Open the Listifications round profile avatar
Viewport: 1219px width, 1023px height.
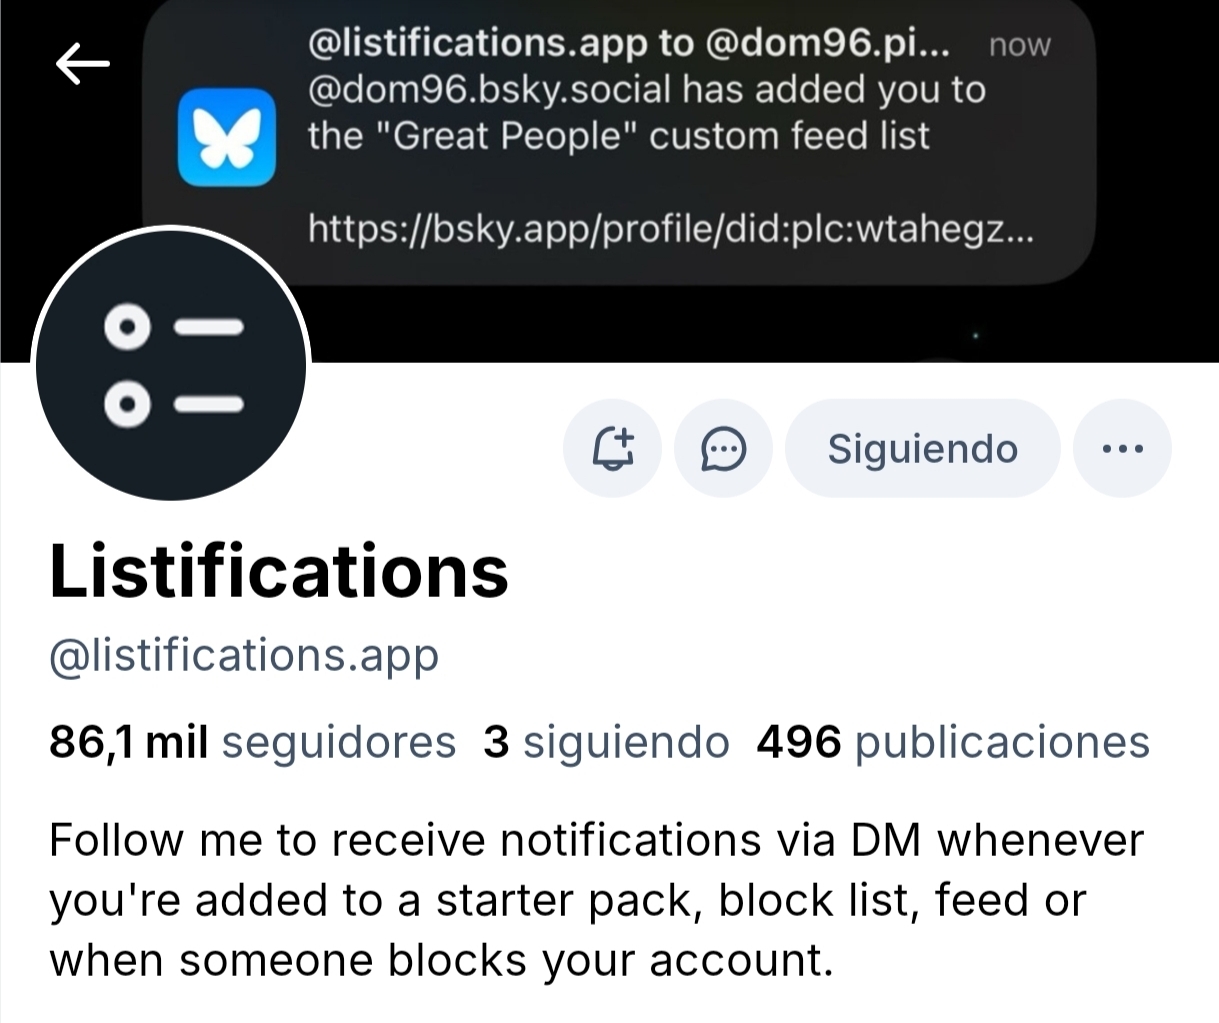point(171,365)
